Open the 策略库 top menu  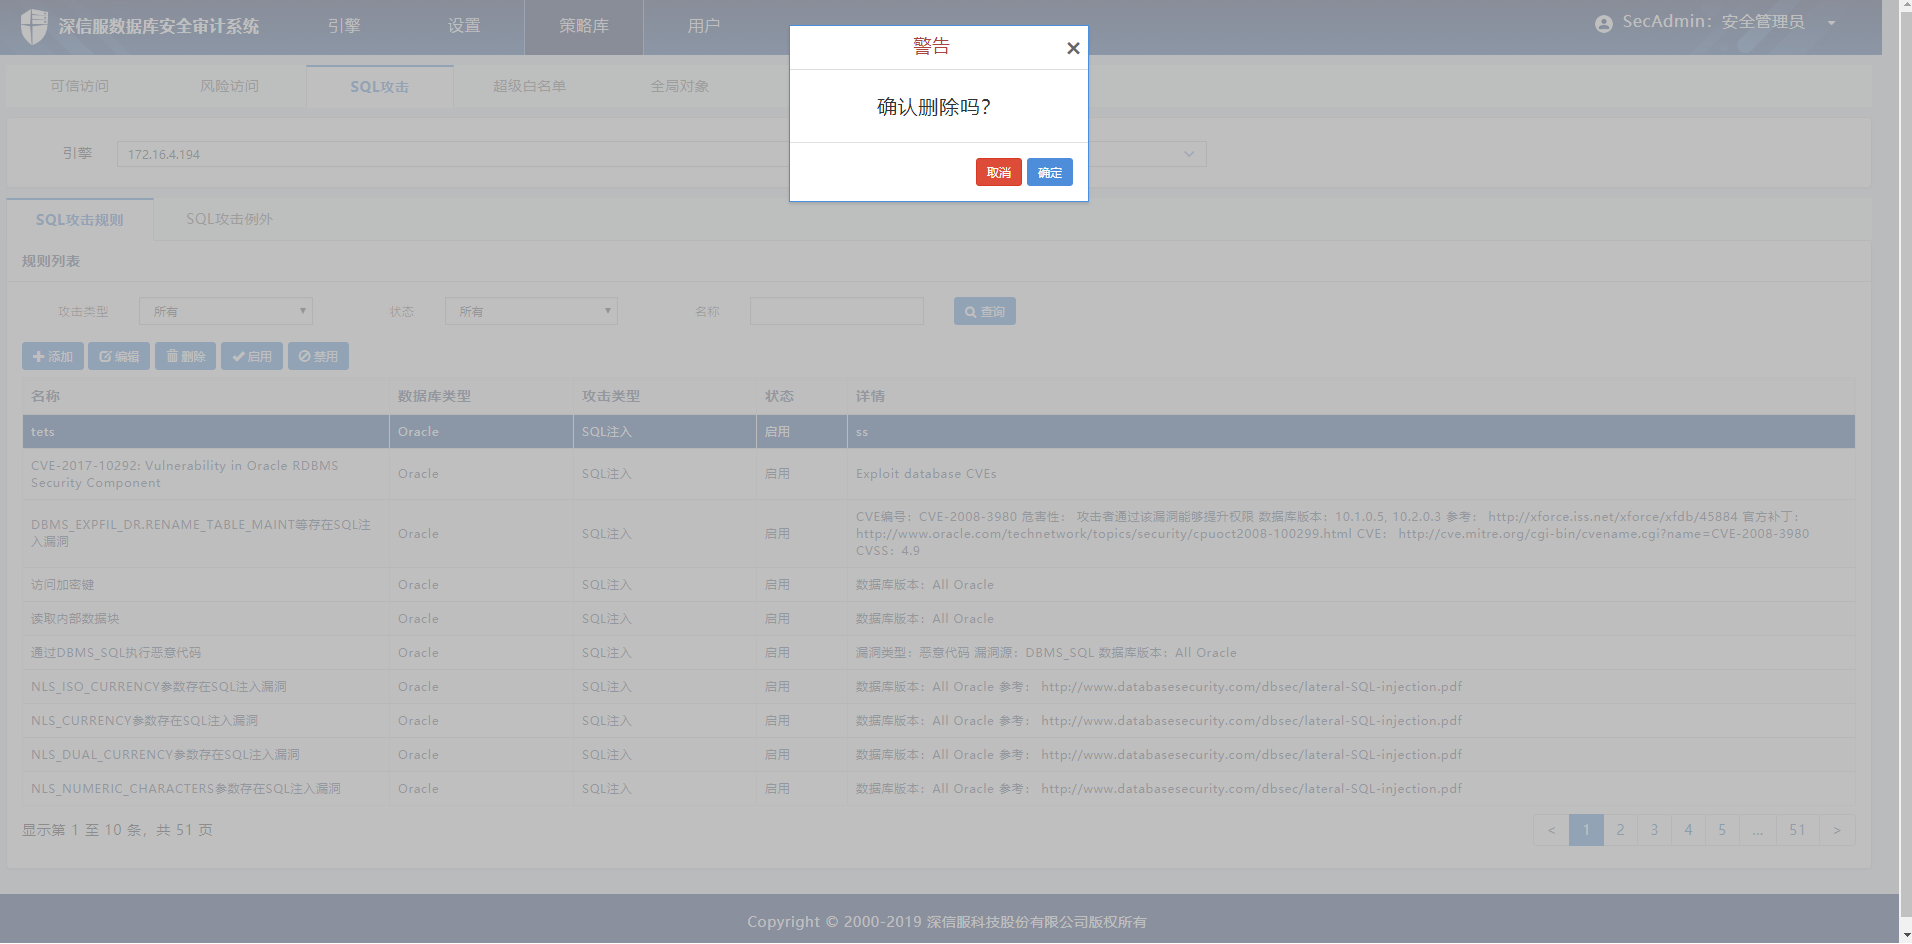click(x=584, y=26)
